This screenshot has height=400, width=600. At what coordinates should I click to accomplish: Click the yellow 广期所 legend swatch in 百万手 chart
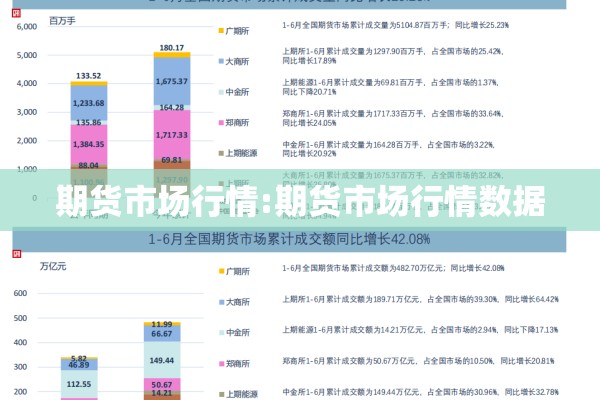221,30
